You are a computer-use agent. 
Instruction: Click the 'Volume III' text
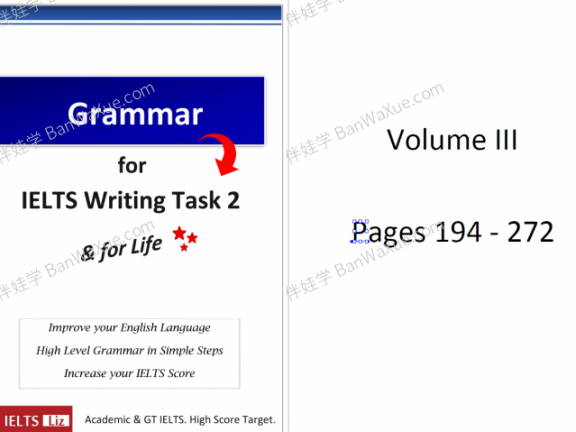coord(452,140)
